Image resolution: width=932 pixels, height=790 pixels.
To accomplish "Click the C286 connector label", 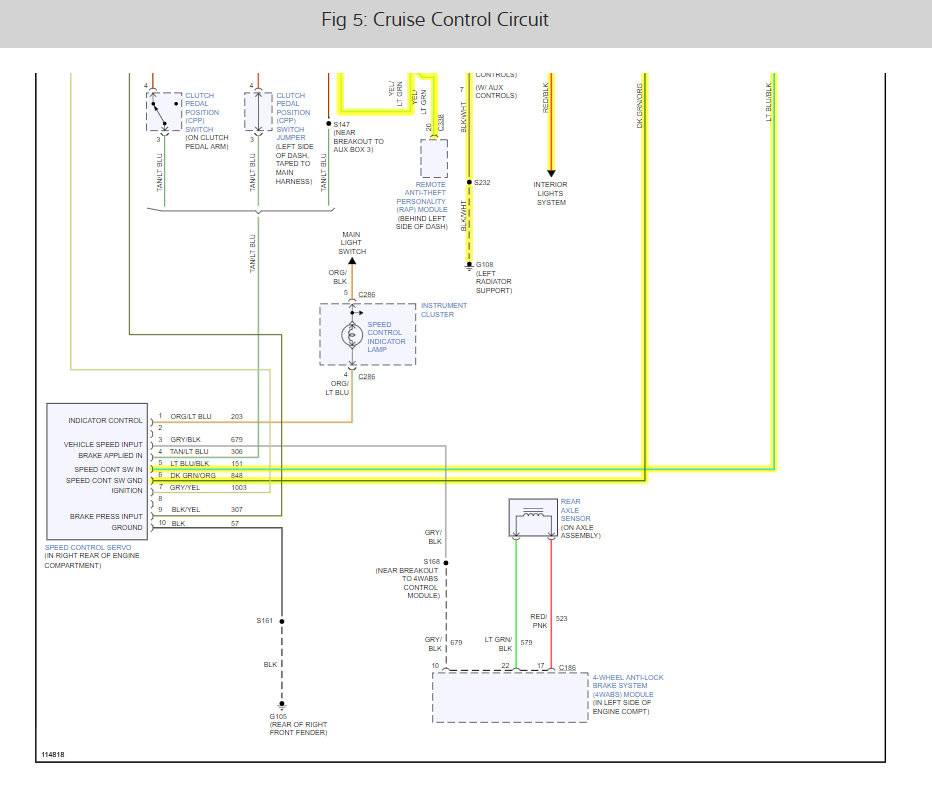I will 366,294.
